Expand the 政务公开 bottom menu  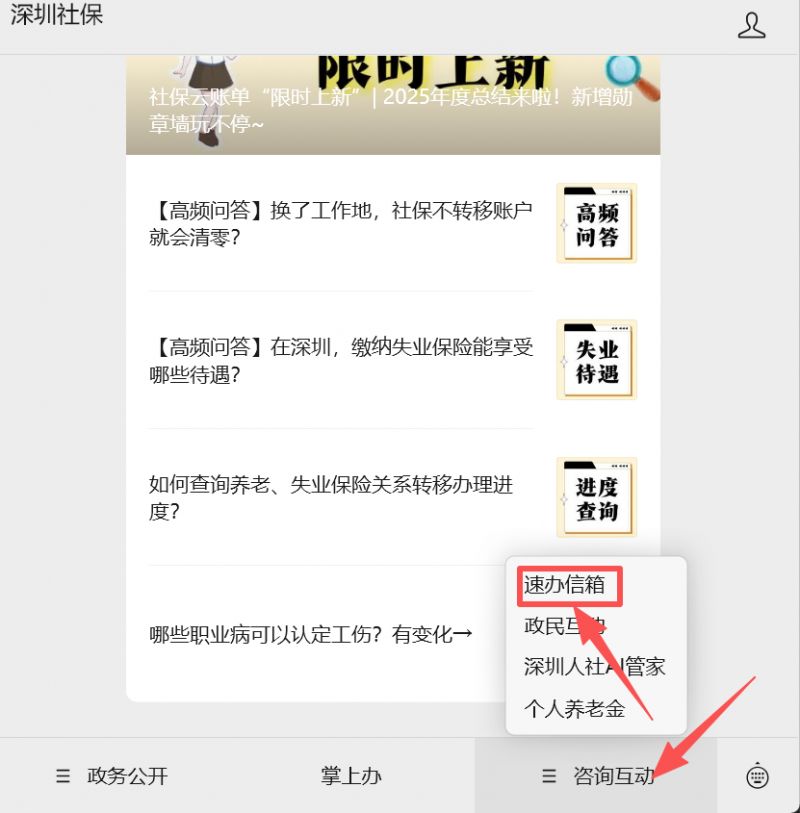[x=113, y=776]
